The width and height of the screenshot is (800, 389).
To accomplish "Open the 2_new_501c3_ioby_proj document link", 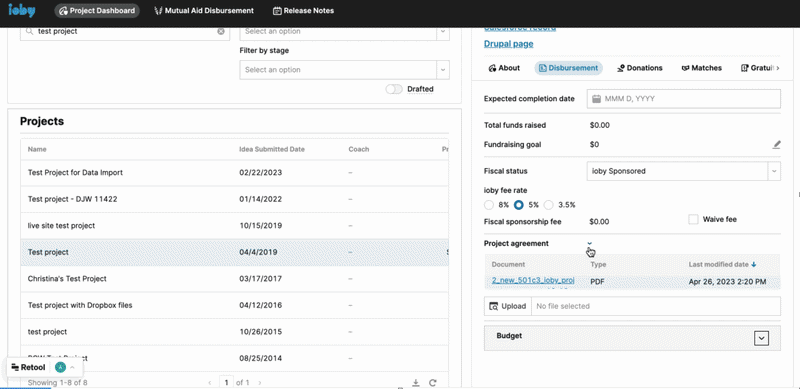I will (x=533, y=281).
